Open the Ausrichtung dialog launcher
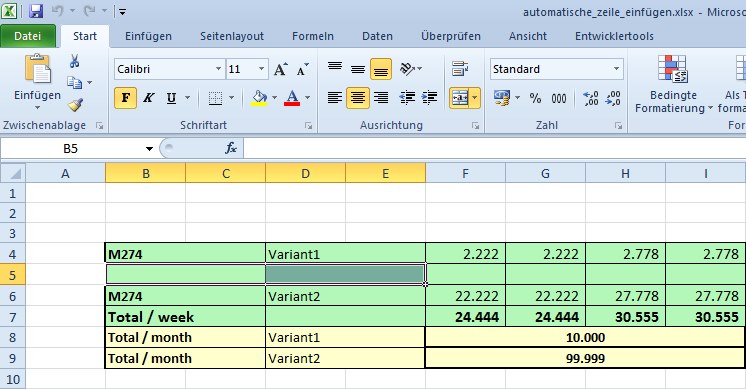Image resolution: width=746 pixels, height=389 pixels. [x=475, y=126]
